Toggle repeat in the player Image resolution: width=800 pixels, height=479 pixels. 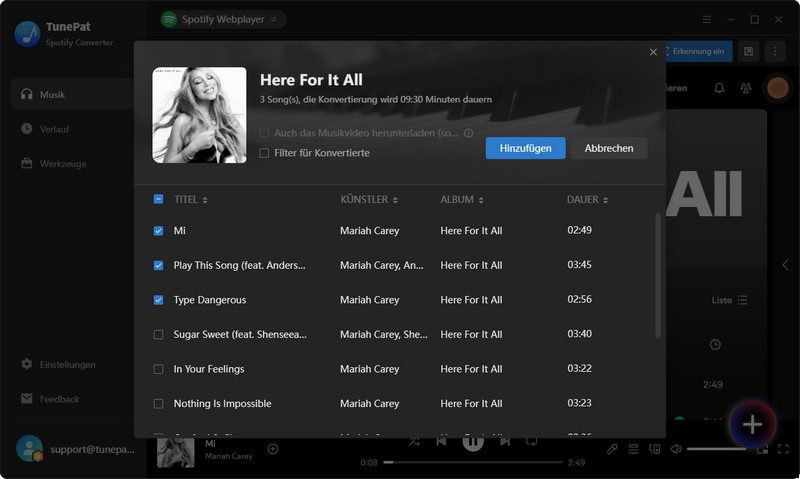pyautogui.click(x=532, y=441)
